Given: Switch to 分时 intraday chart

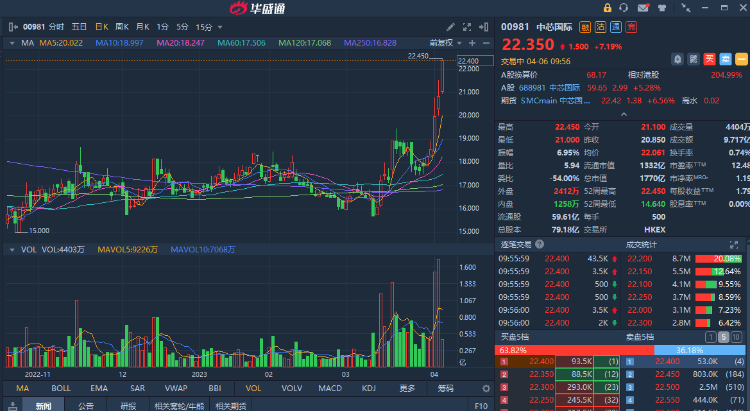Looking at the screenshot, I should tap(56, 27).
